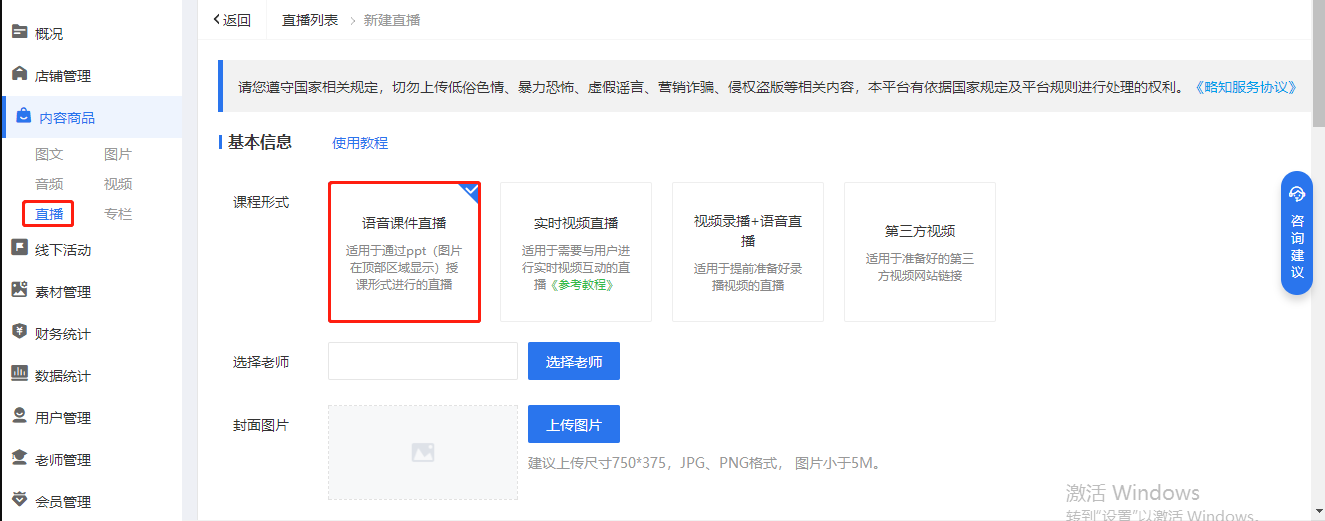Click the 老师管理 graduation cap icon
The image size is (1325, 521).
click(19, 458)
